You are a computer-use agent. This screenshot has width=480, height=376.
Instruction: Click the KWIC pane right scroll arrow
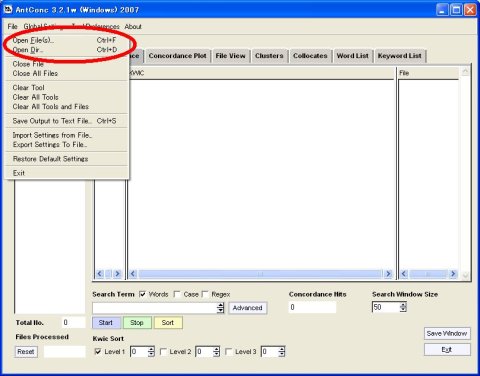click(x=388, y=274)
